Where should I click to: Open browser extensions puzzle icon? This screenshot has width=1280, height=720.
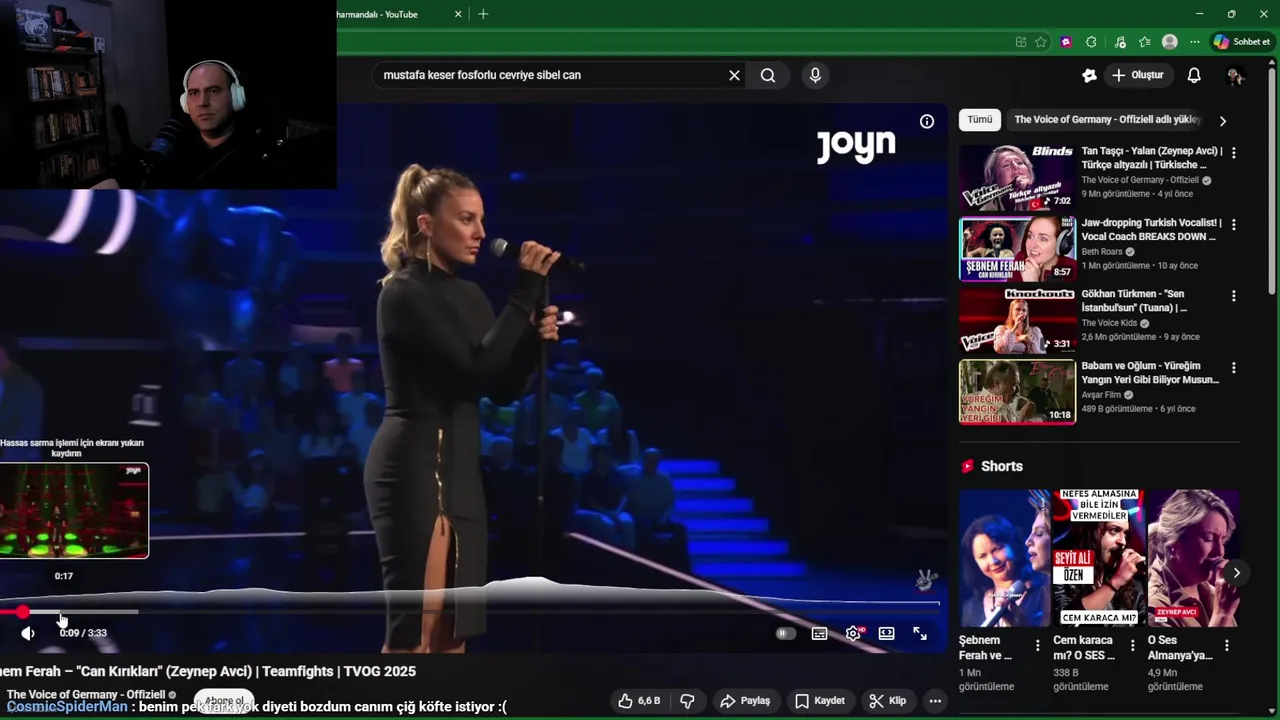[x=1091, y=42]
